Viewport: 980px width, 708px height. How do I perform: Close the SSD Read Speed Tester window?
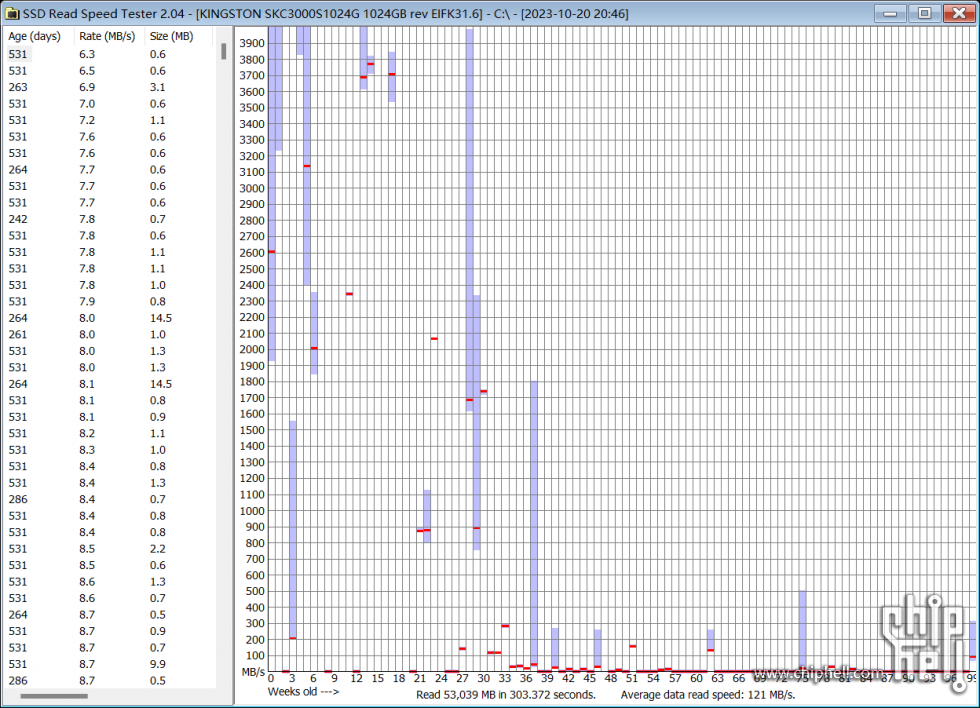click(x=959, y=13)
